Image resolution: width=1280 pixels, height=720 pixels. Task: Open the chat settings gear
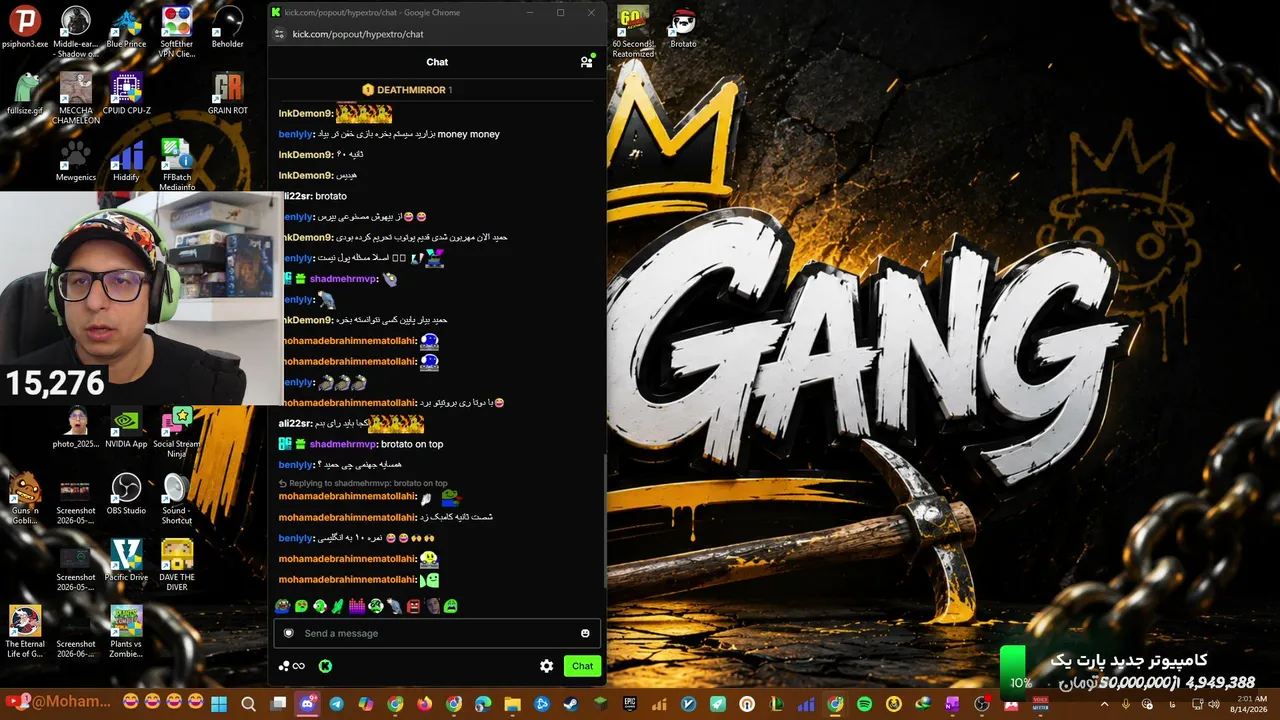pyautogui.click(x=546, y=666)
